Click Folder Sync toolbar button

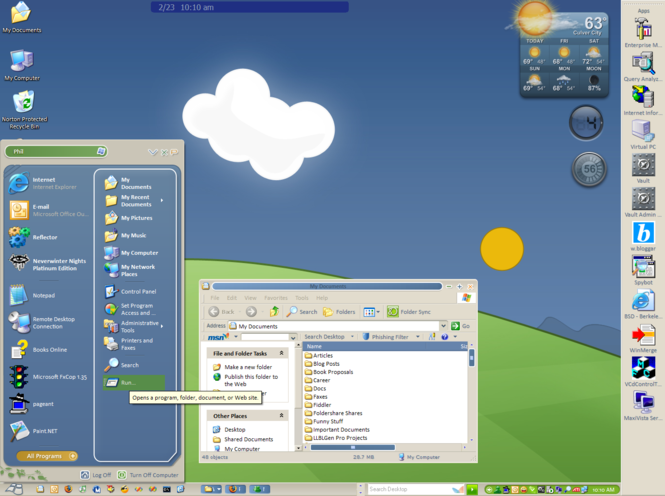(x=409, y=312)
